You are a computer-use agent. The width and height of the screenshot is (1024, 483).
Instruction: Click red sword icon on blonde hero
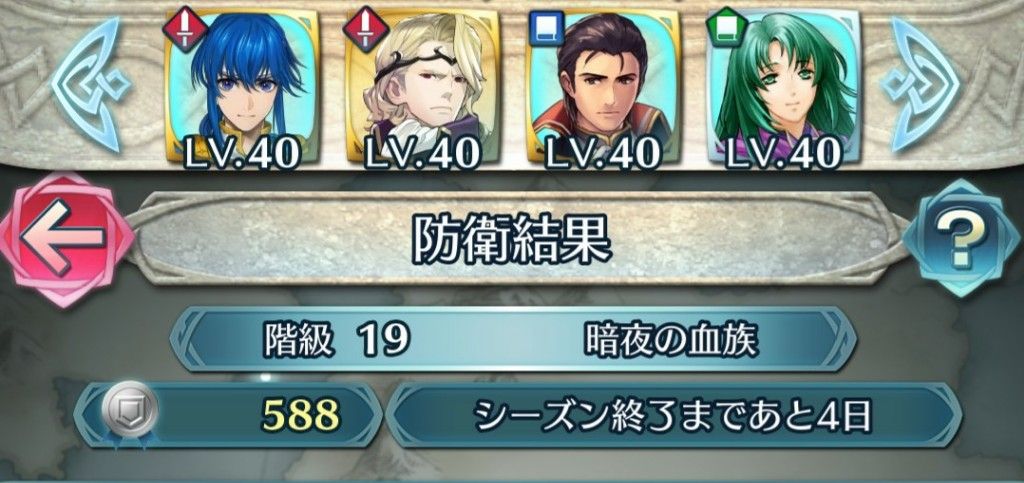366,29
